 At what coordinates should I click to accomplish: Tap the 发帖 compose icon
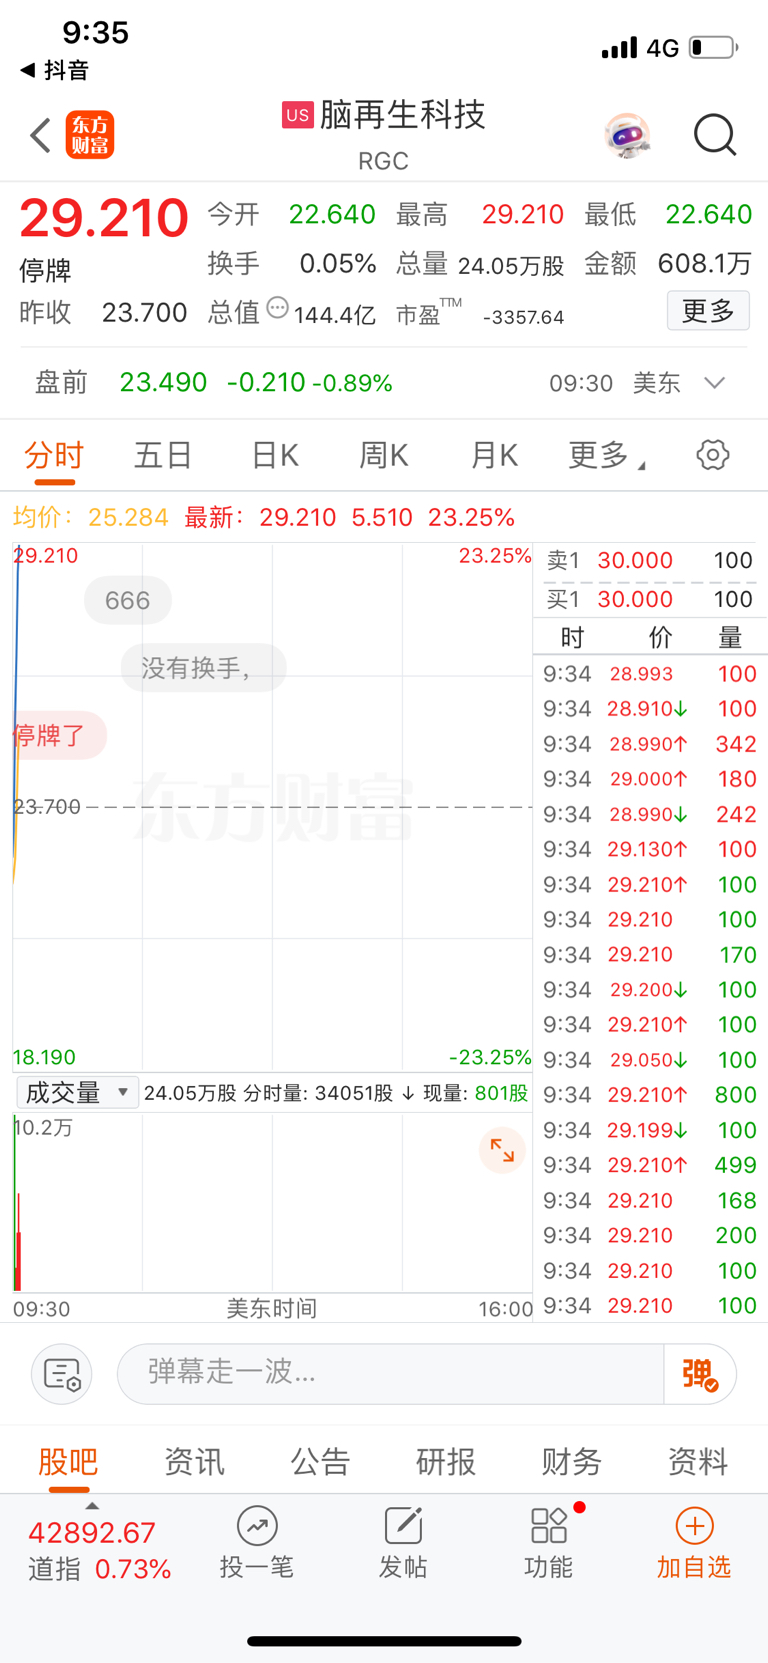click(403, 1543)
